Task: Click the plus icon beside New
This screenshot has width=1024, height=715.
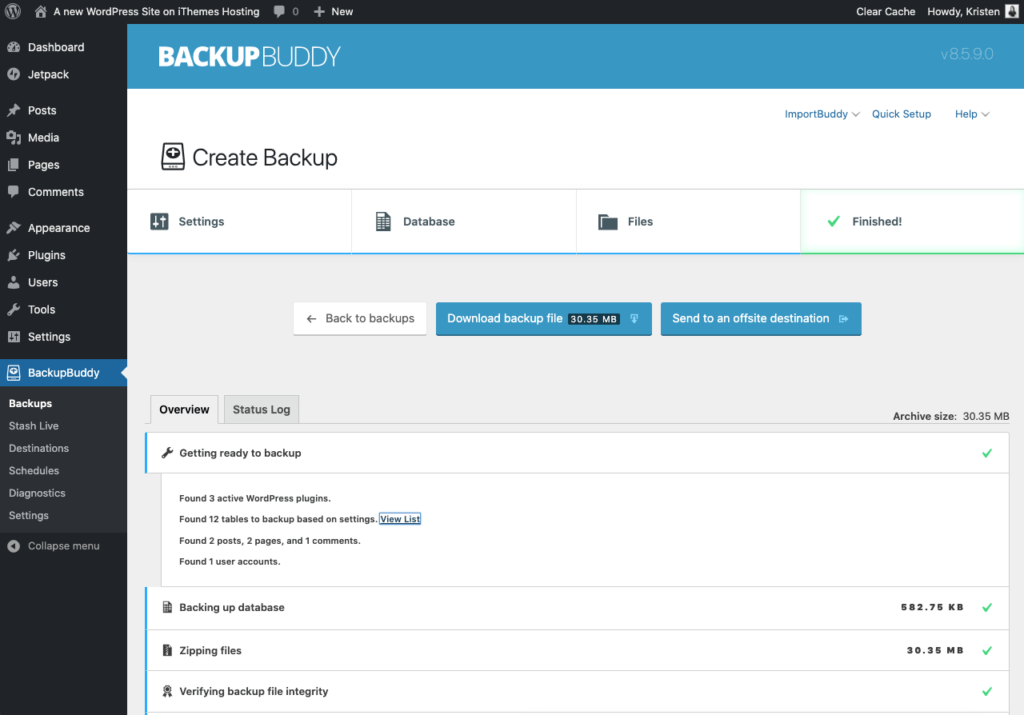Action: [319, 12]
